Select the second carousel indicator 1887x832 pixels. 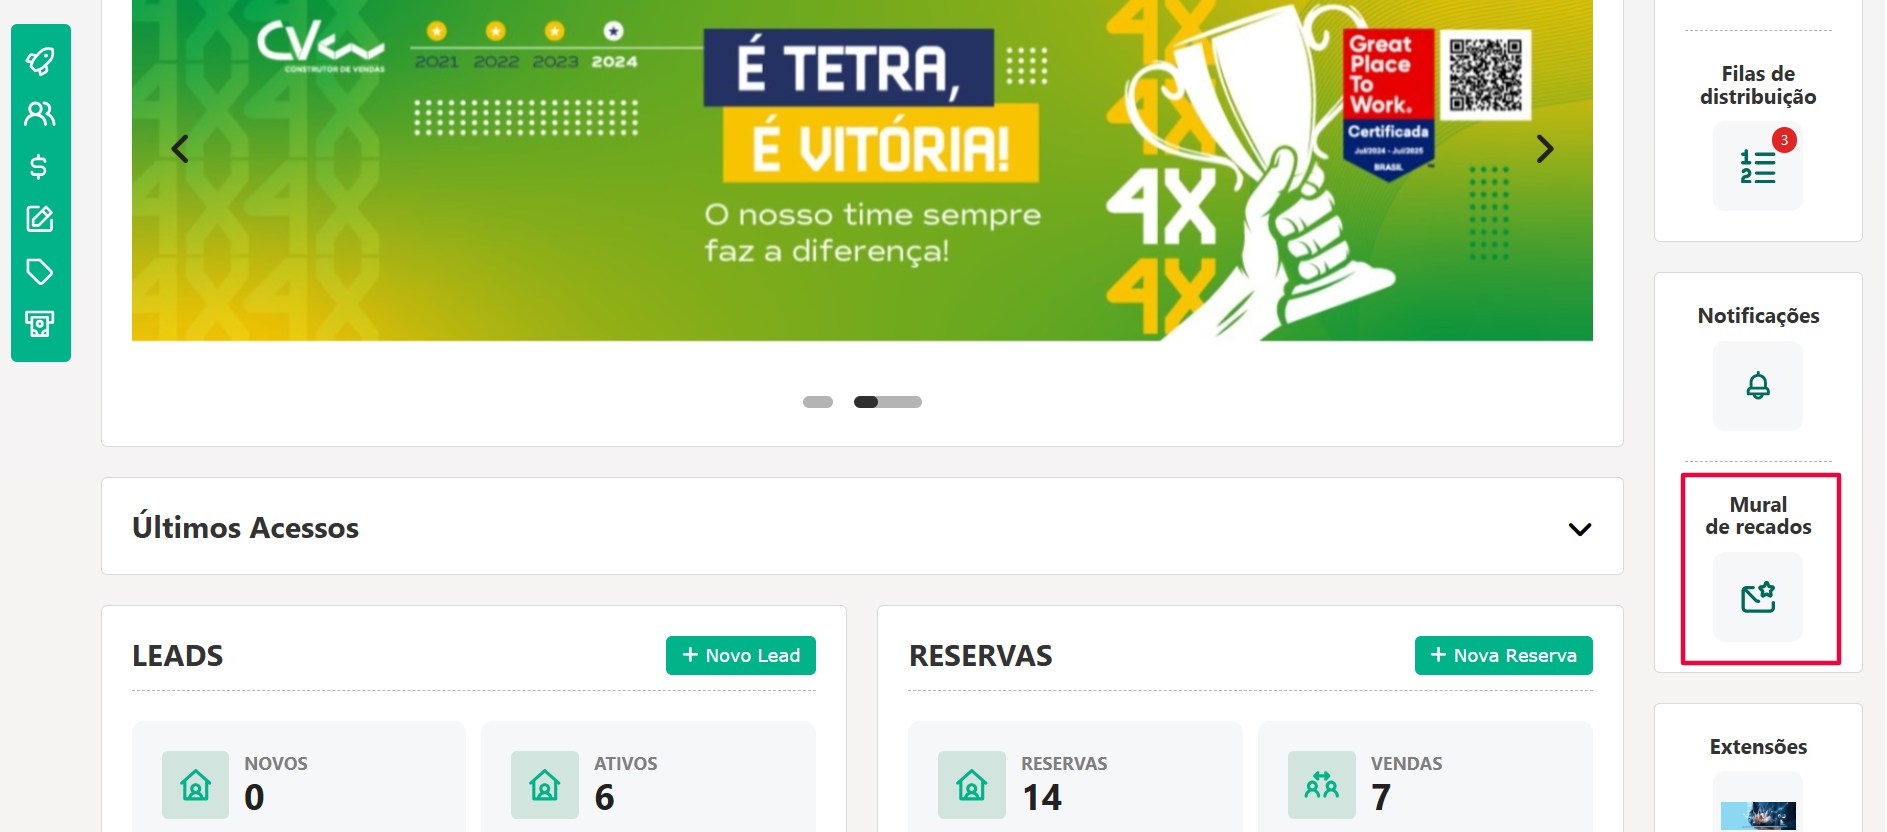888,402
